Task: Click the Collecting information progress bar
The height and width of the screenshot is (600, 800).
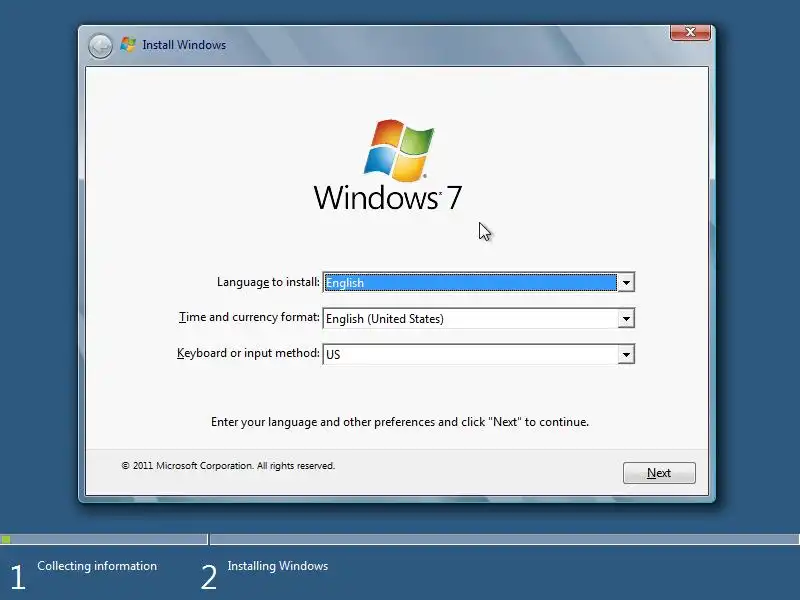Action: 104,539
